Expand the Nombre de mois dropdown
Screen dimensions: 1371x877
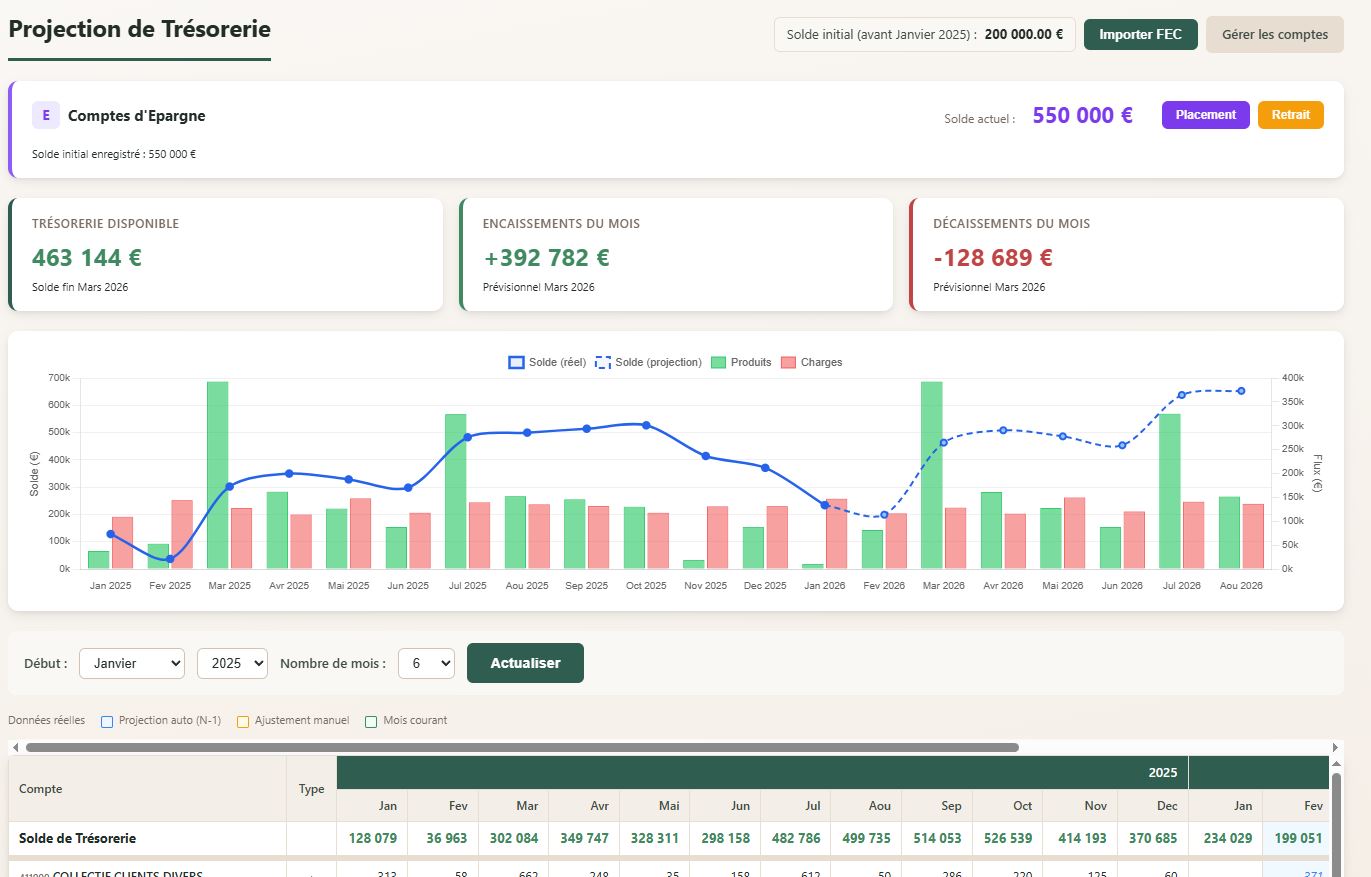coord(426,663)
